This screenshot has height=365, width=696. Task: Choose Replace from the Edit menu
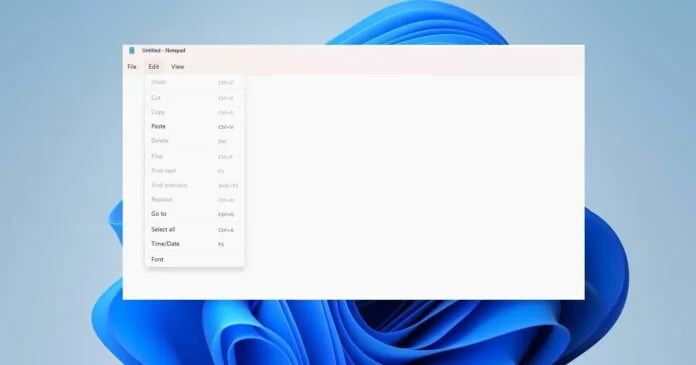coord(195,199)
